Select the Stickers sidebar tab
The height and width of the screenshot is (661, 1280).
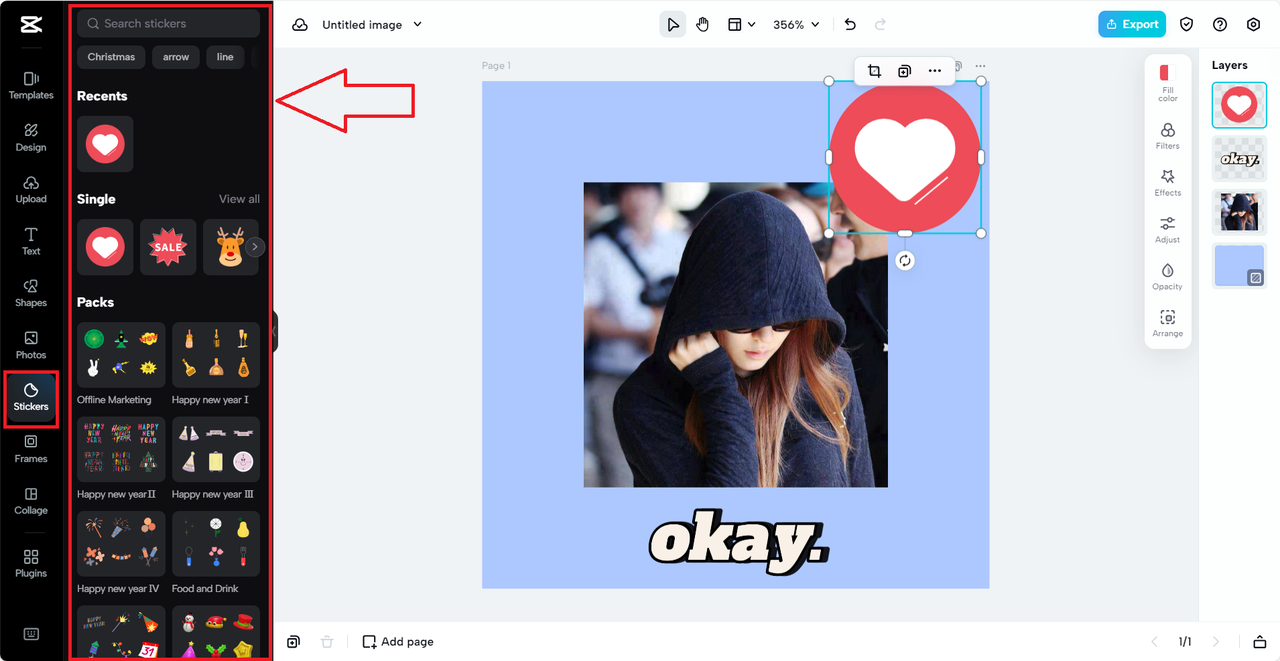[31, 398]
